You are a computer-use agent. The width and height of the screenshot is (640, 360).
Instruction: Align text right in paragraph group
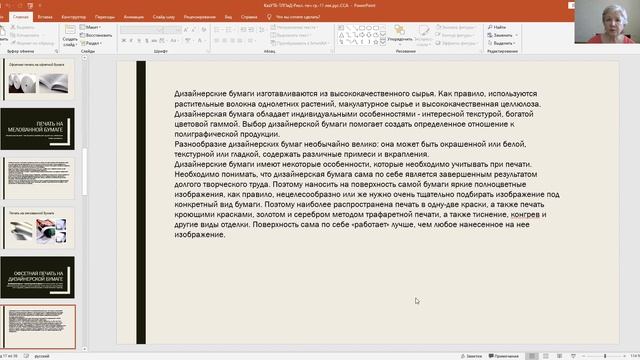pos(232,40)
